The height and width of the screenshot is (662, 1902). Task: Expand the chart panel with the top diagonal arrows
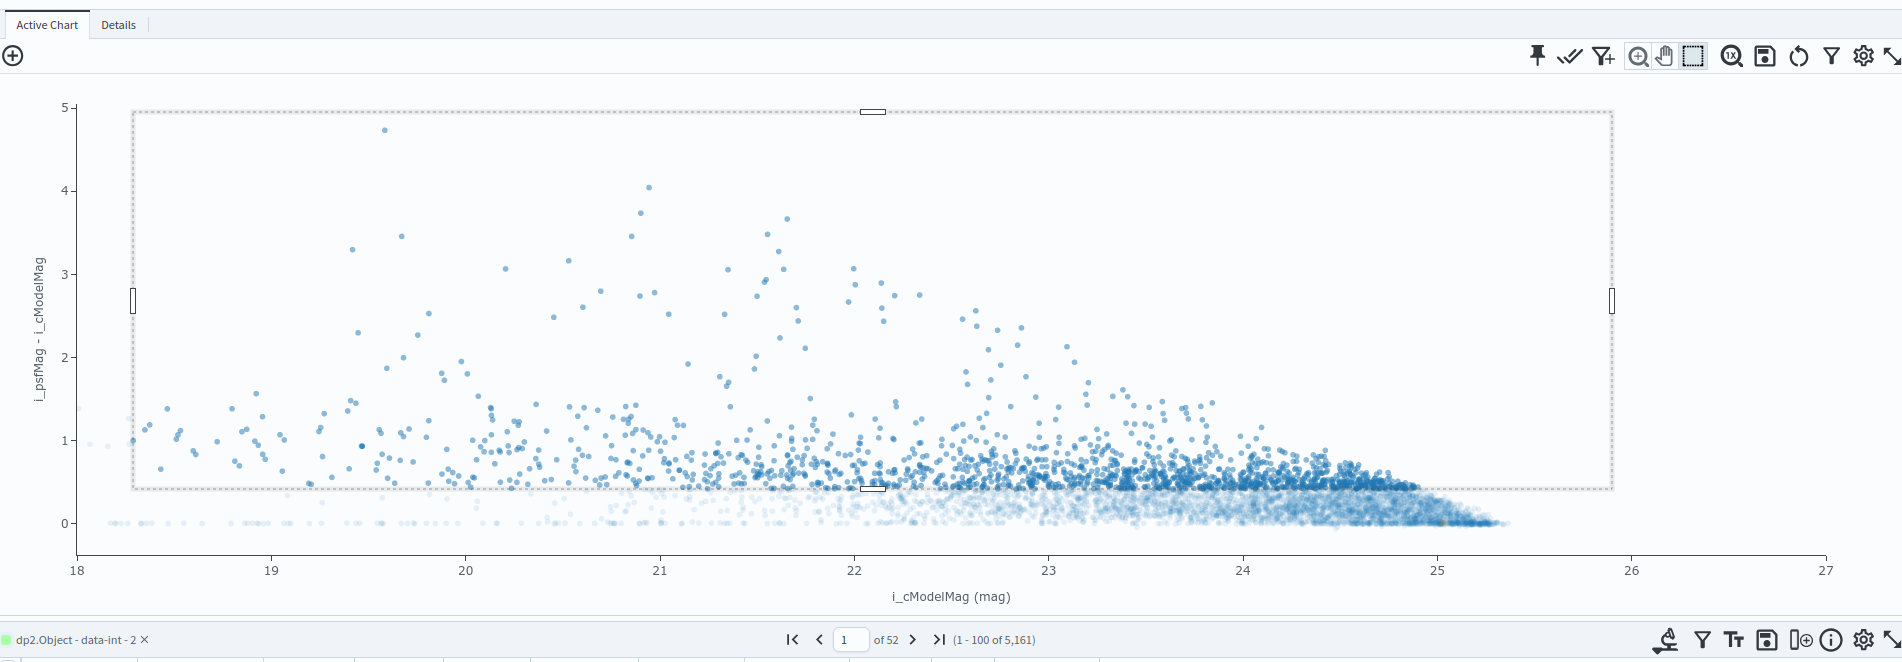click(x=1892, y=56)
